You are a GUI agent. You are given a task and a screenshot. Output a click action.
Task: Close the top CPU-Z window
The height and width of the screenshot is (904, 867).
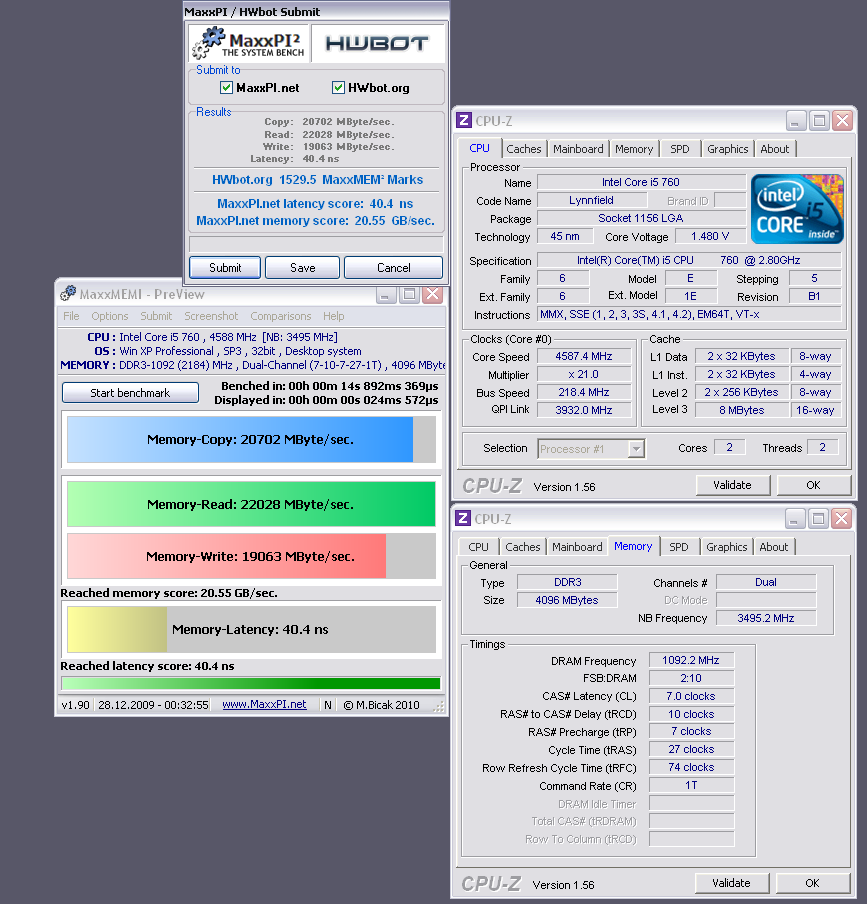click(842, 120)
